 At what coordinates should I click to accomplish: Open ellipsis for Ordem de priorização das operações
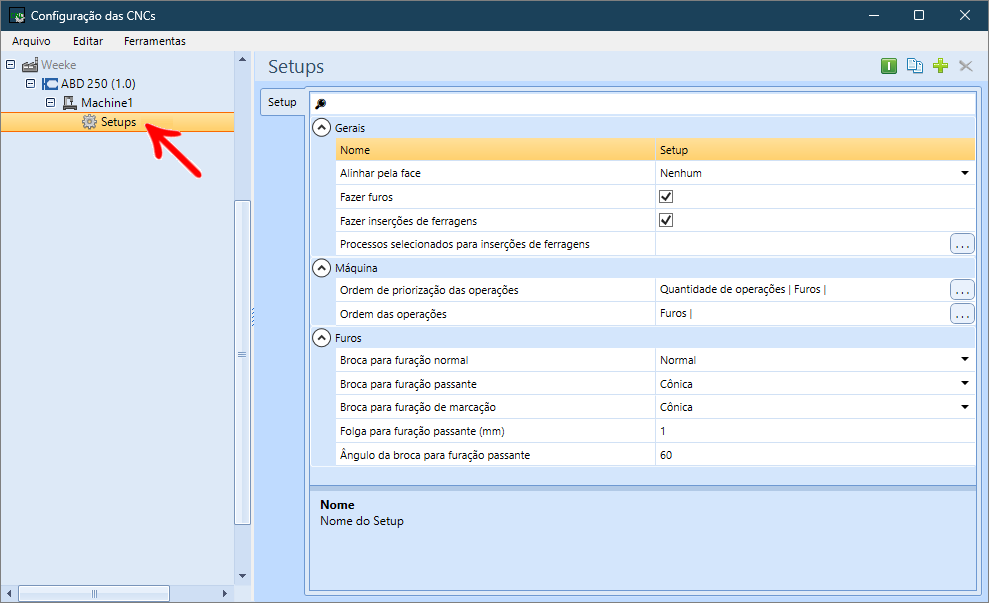tap(962, 290)
